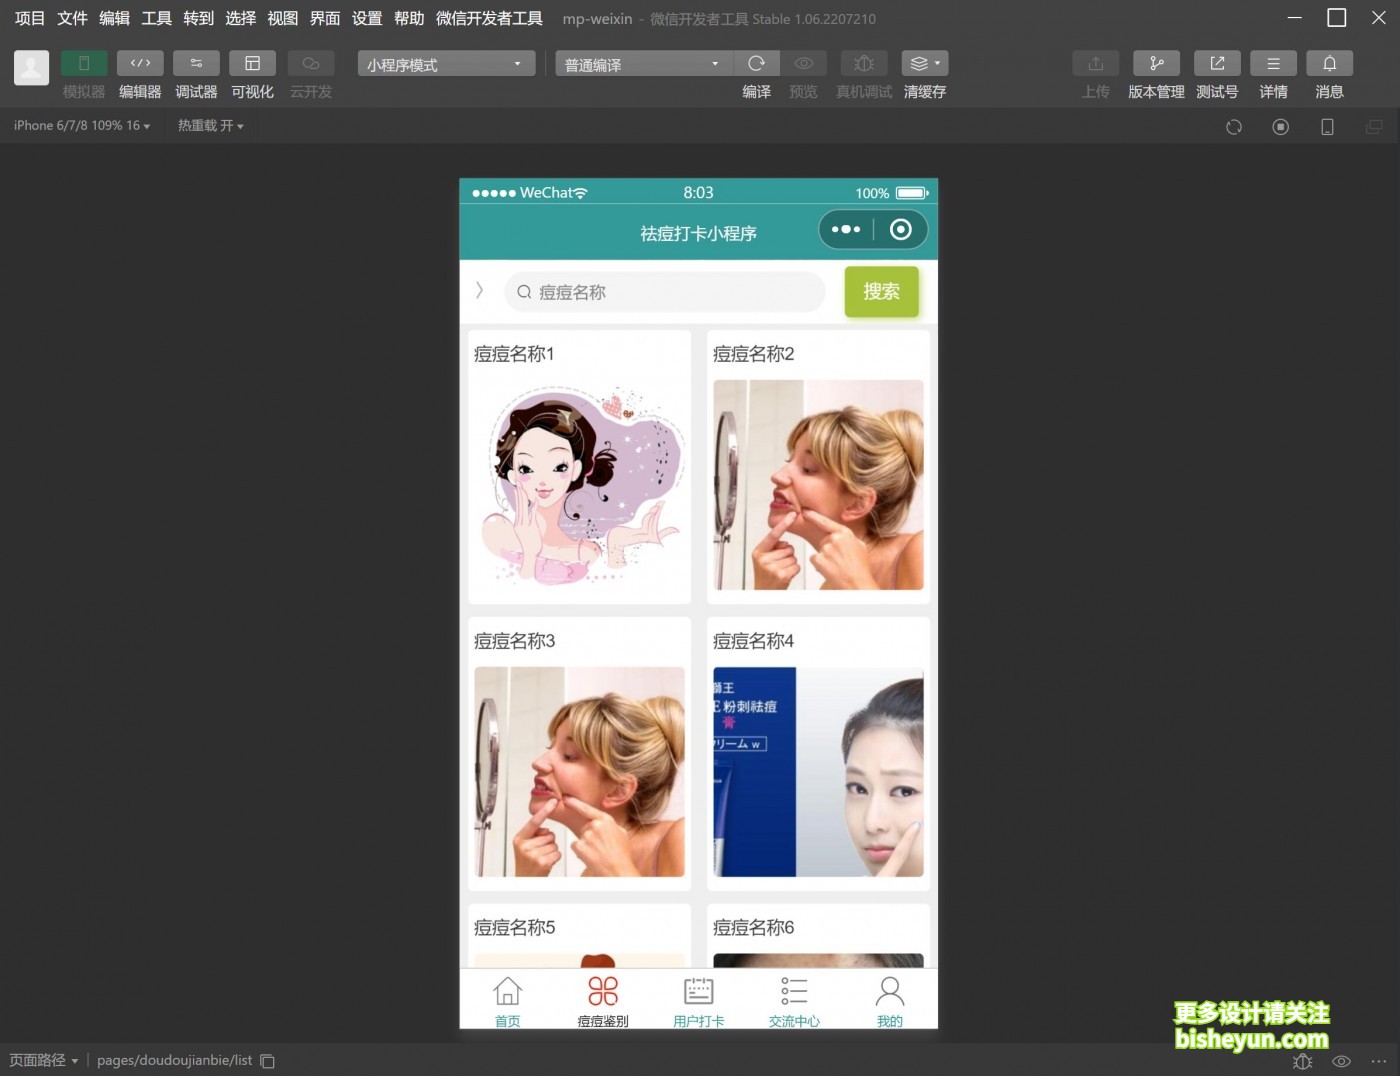Open the 转到 menu
Viewport: 1400px width, 1076px height.
click(198, 18)
